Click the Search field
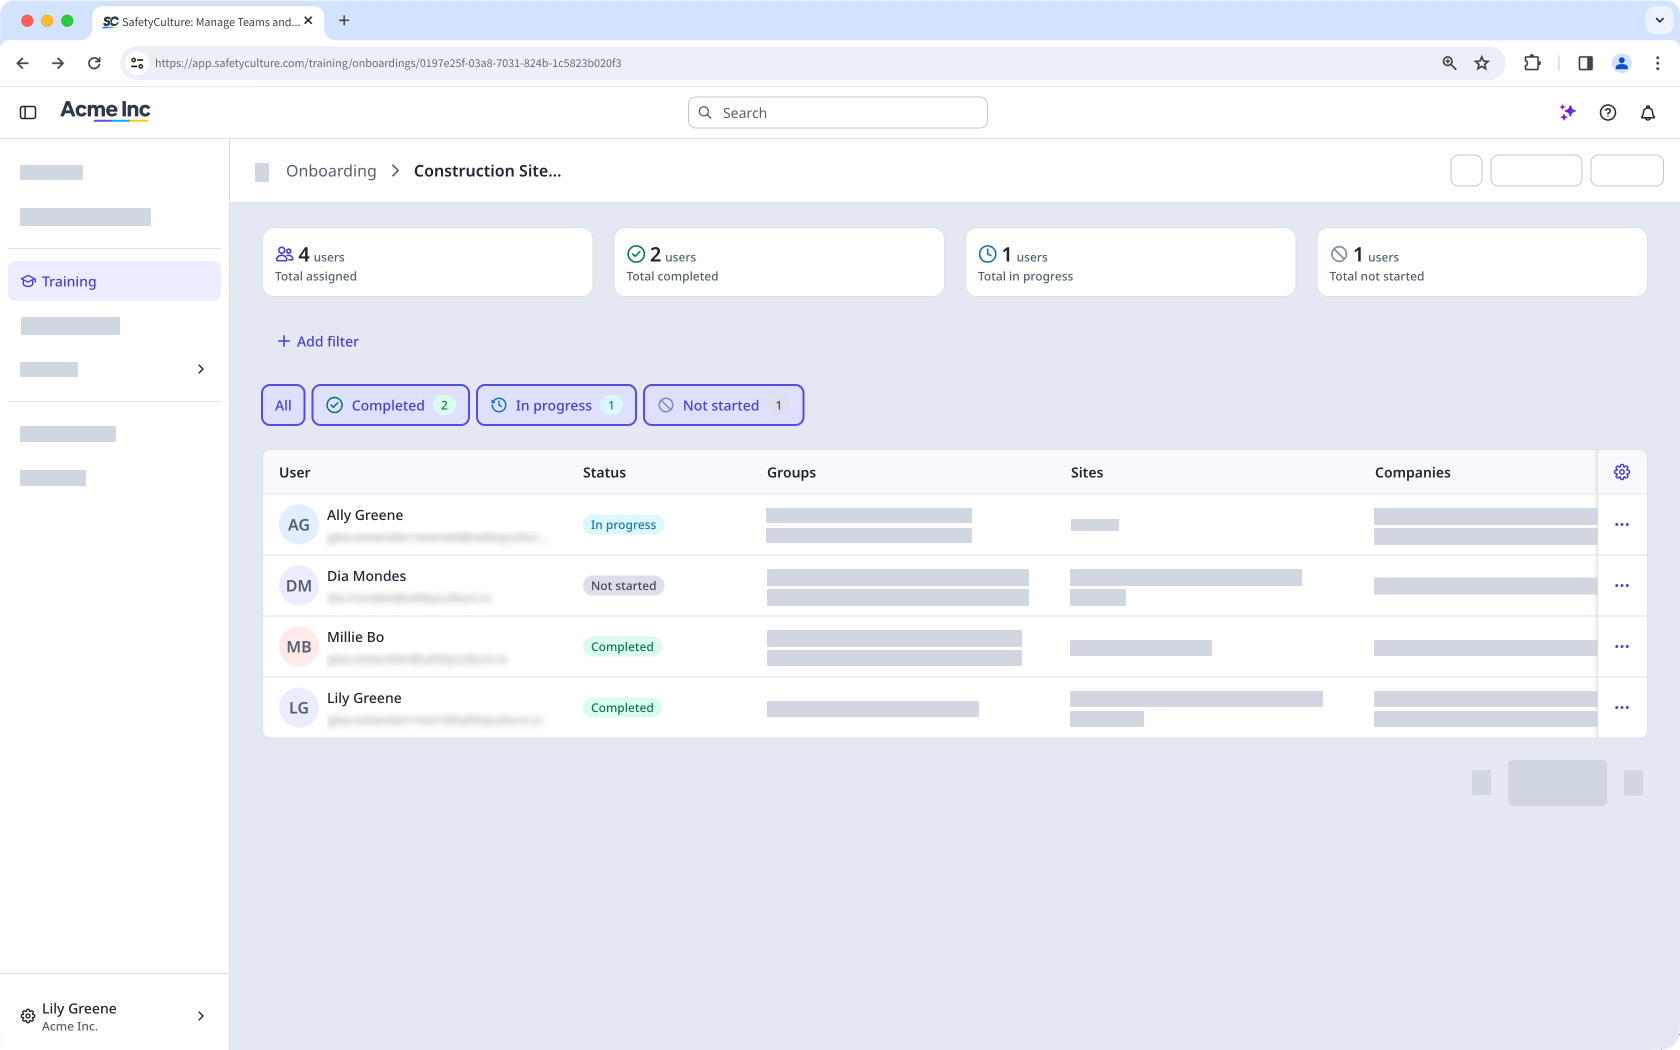 click(838, 113)
